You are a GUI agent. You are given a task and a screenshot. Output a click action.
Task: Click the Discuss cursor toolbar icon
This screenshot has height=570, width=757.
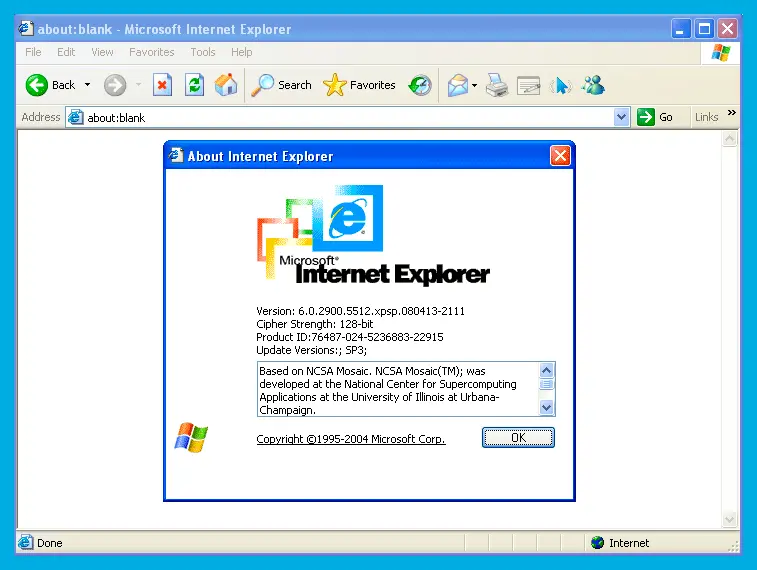[x=561, y=86]
